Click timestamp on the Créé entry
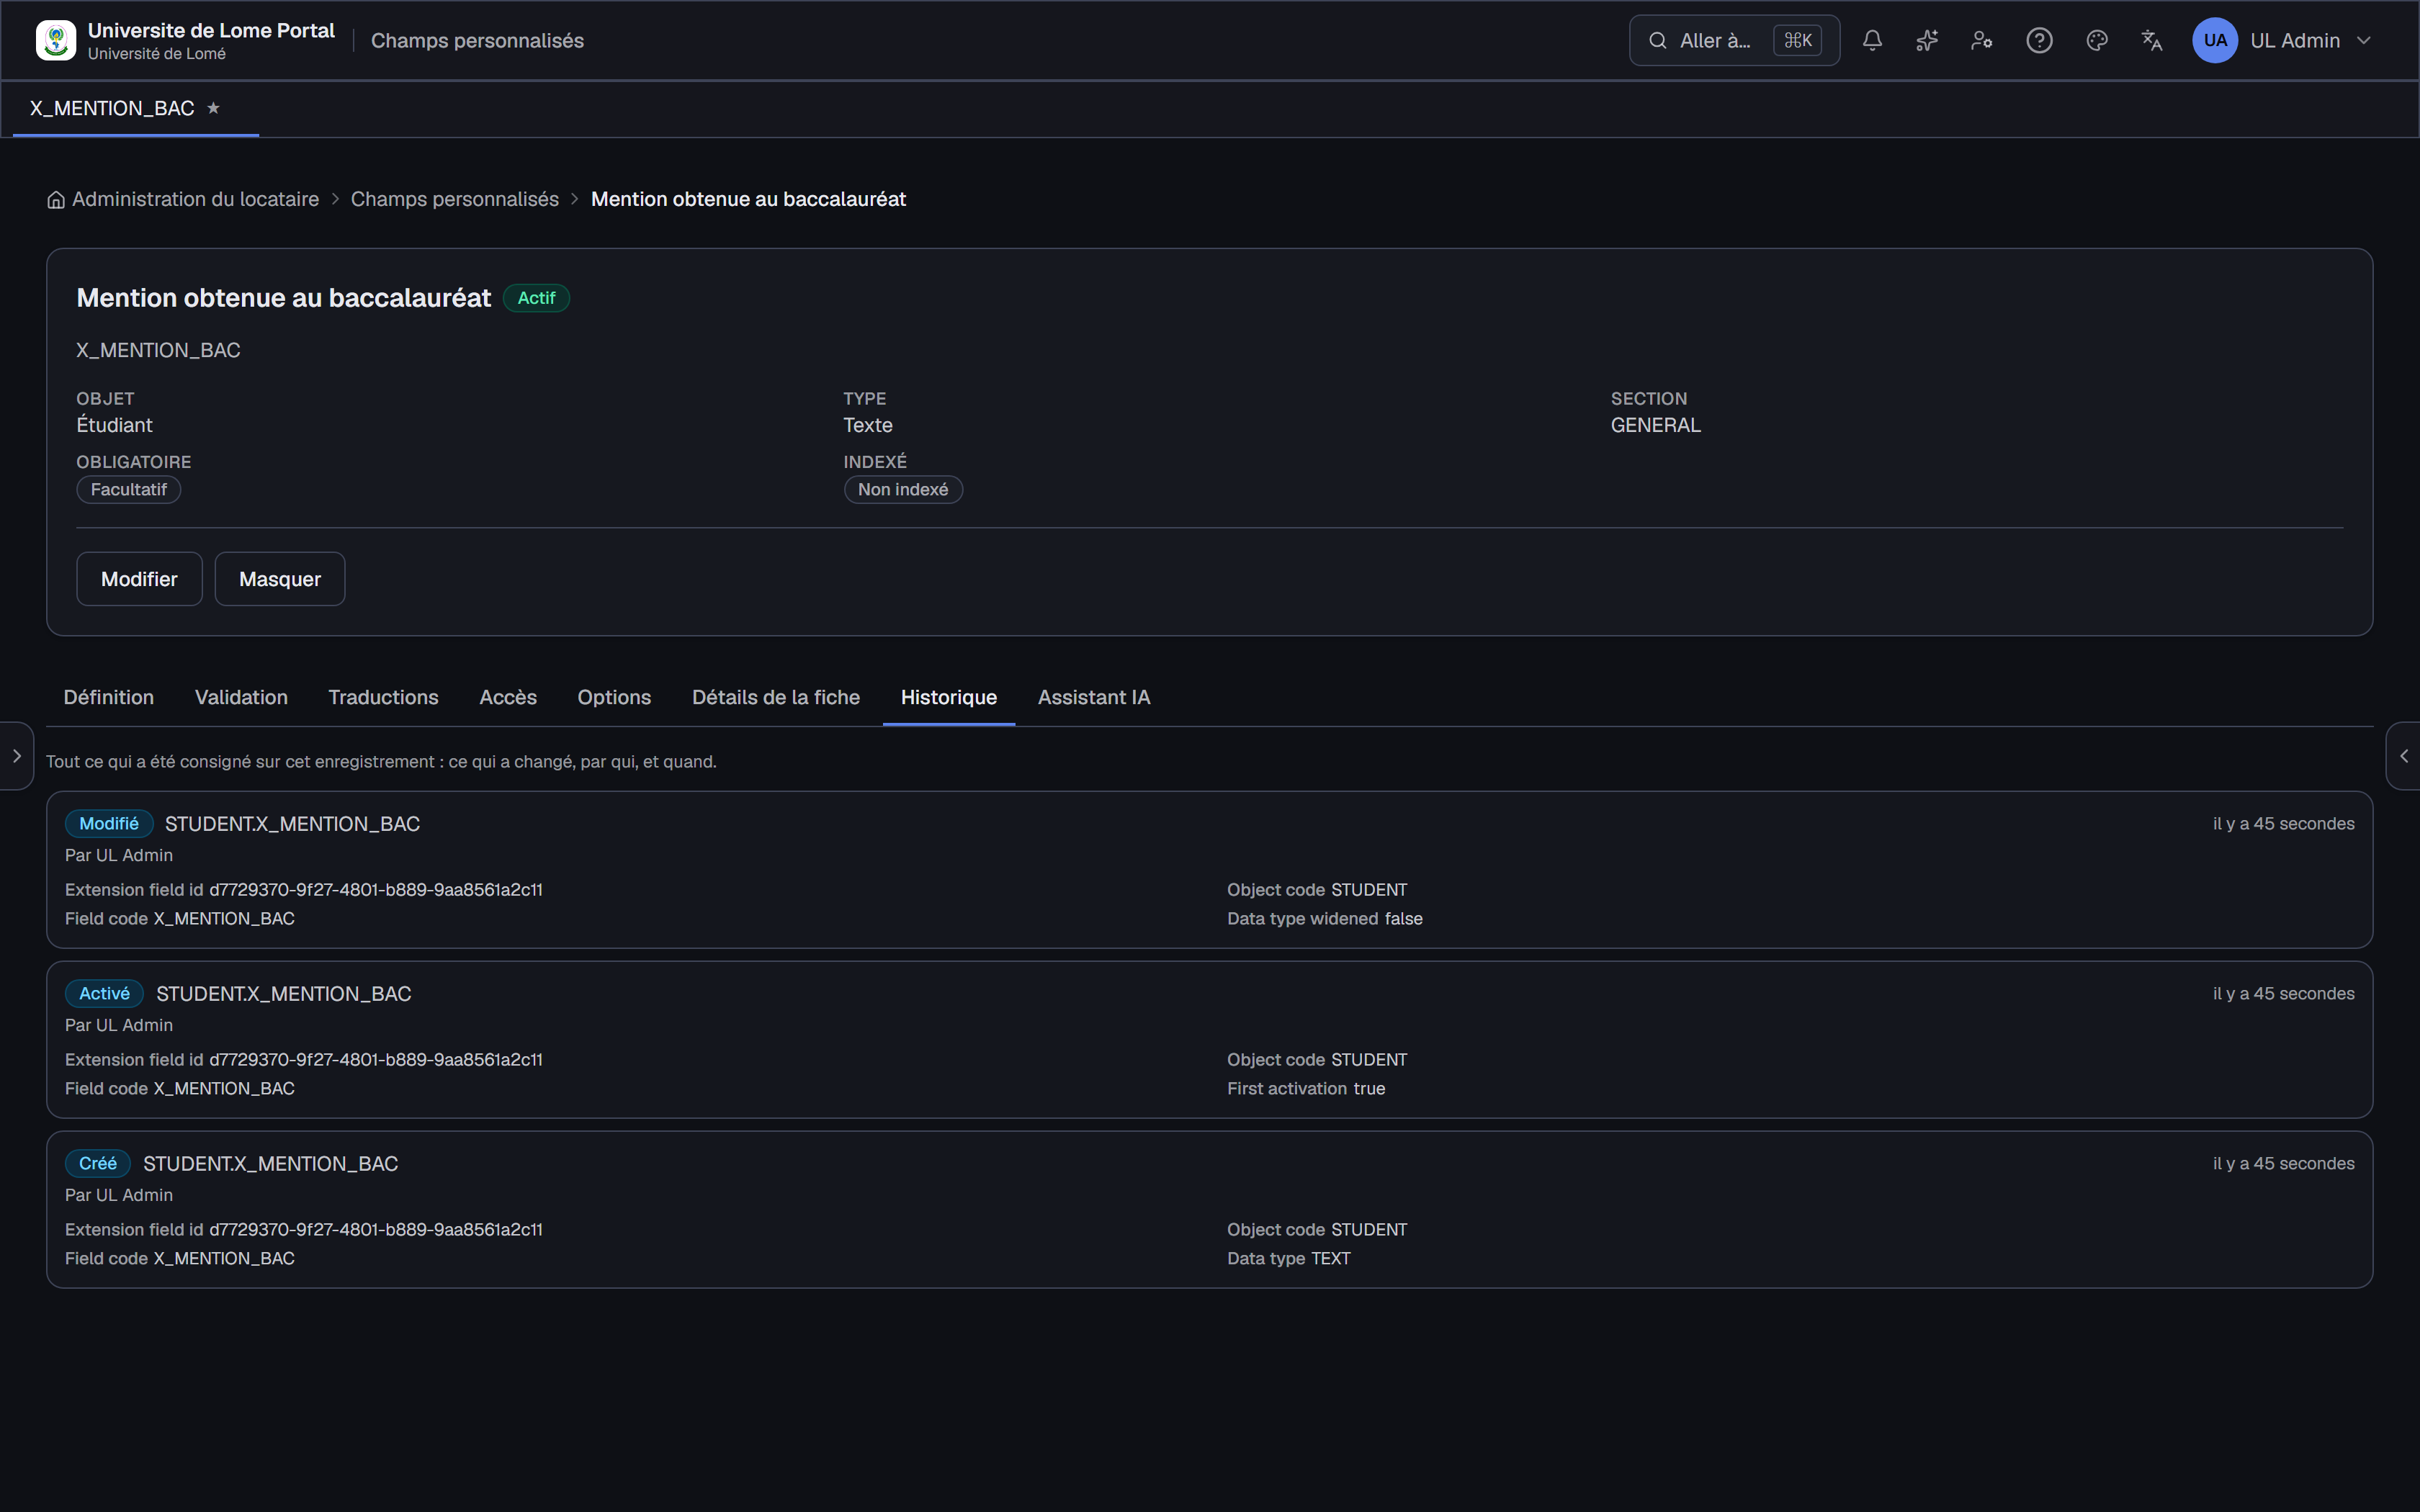This screenshot has width=2420, height=1512. 2283,1164
